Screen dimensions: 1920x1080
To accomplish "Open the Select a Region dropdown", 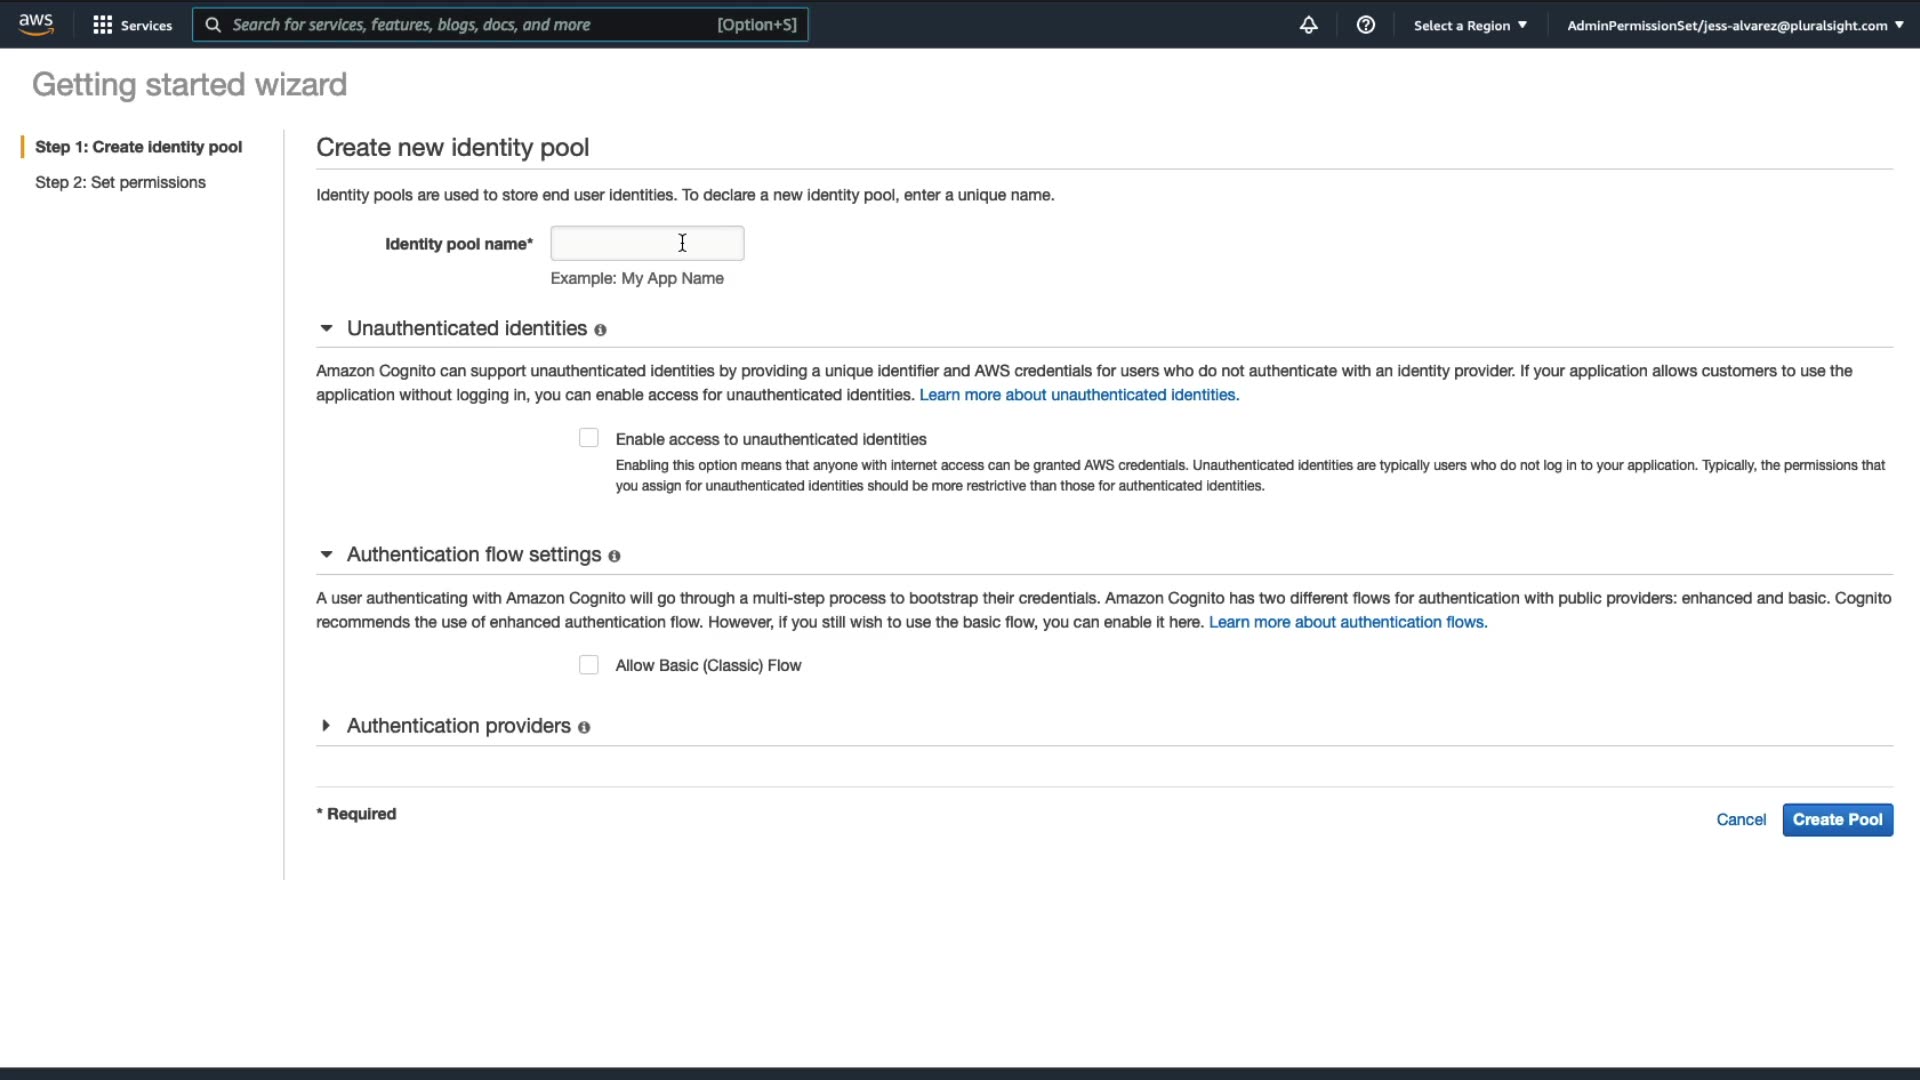I will click(1470, 25).
